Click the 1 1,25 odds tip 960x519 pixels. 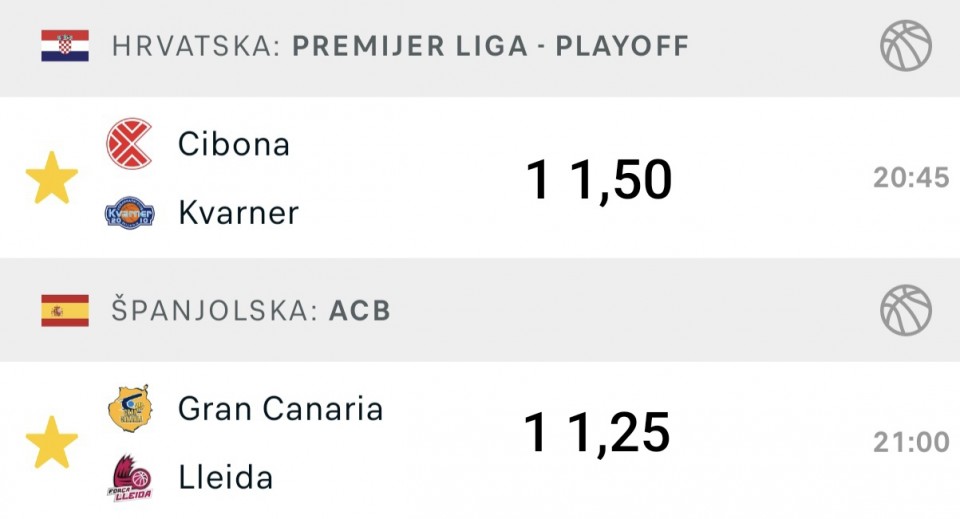(597, 433)
